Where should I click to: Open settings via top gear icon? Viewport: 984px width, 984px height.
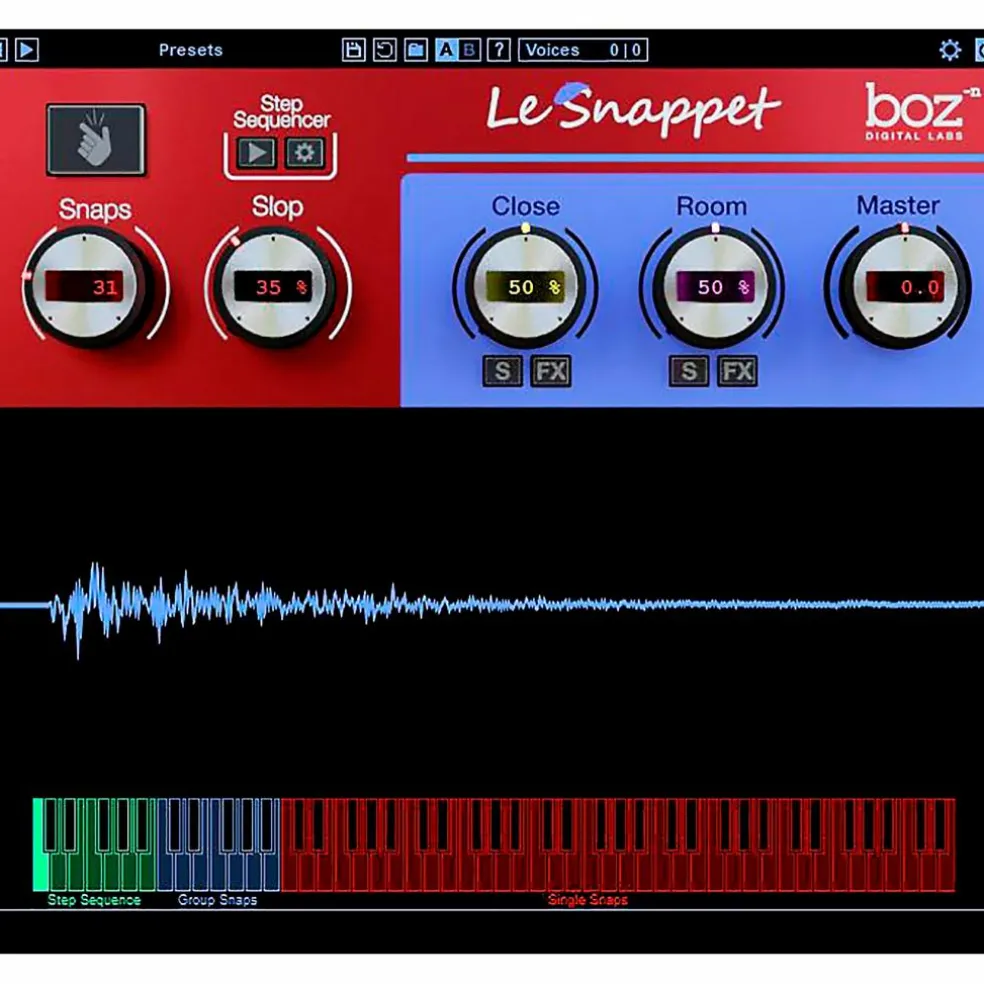point(949,50)
